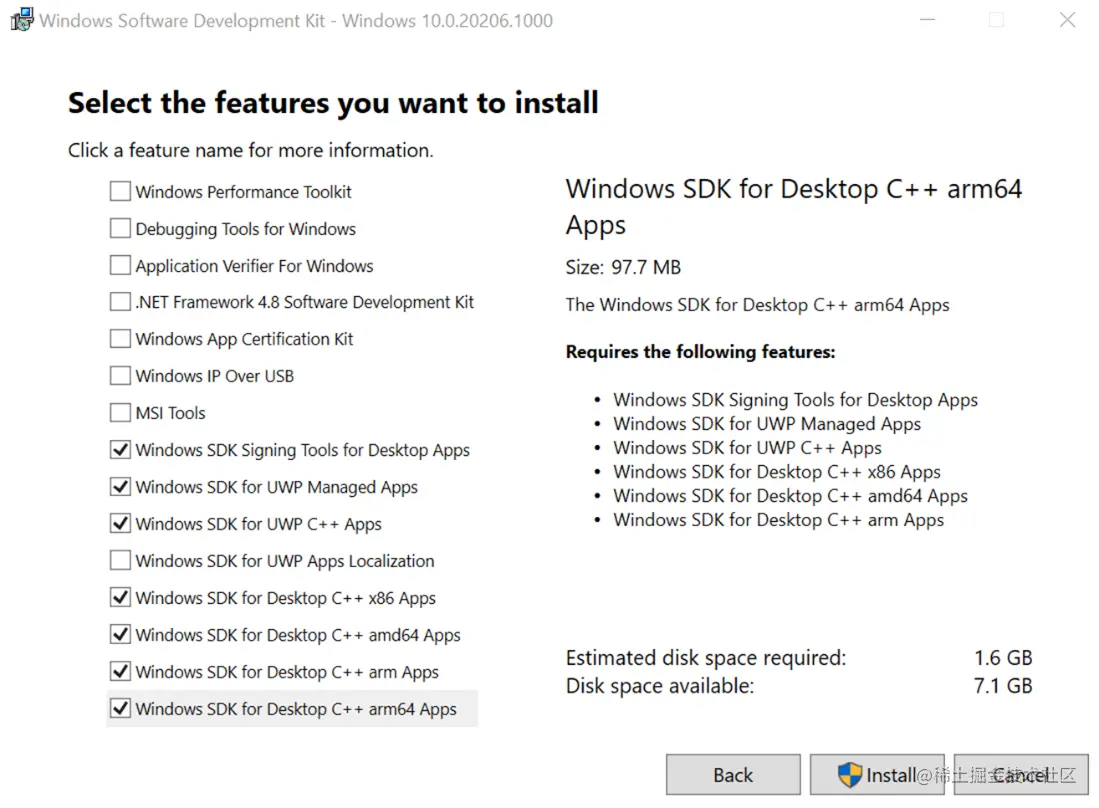The image size is (1099, 808).
Task: Enable UWP Apps Localization checkbox
Action: pyautogui.click(x=120, y=560)
